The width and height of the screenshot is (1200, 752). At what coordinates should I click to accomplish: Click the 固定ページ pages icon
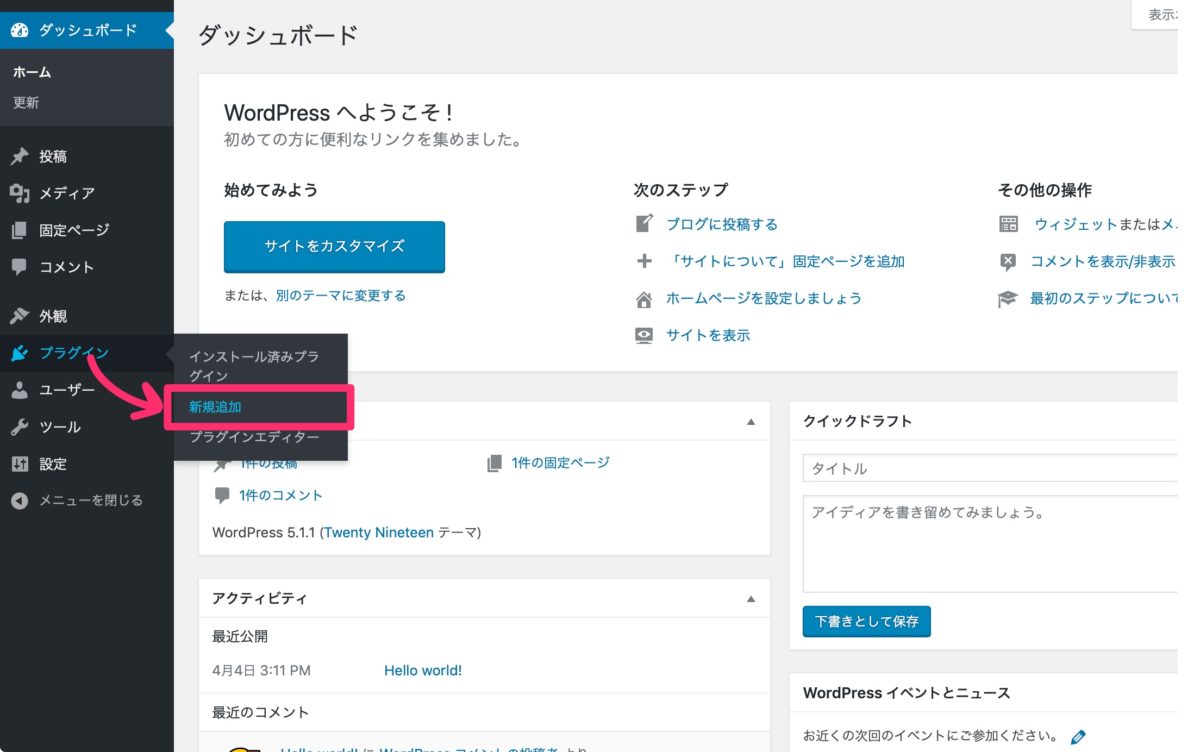19,230
